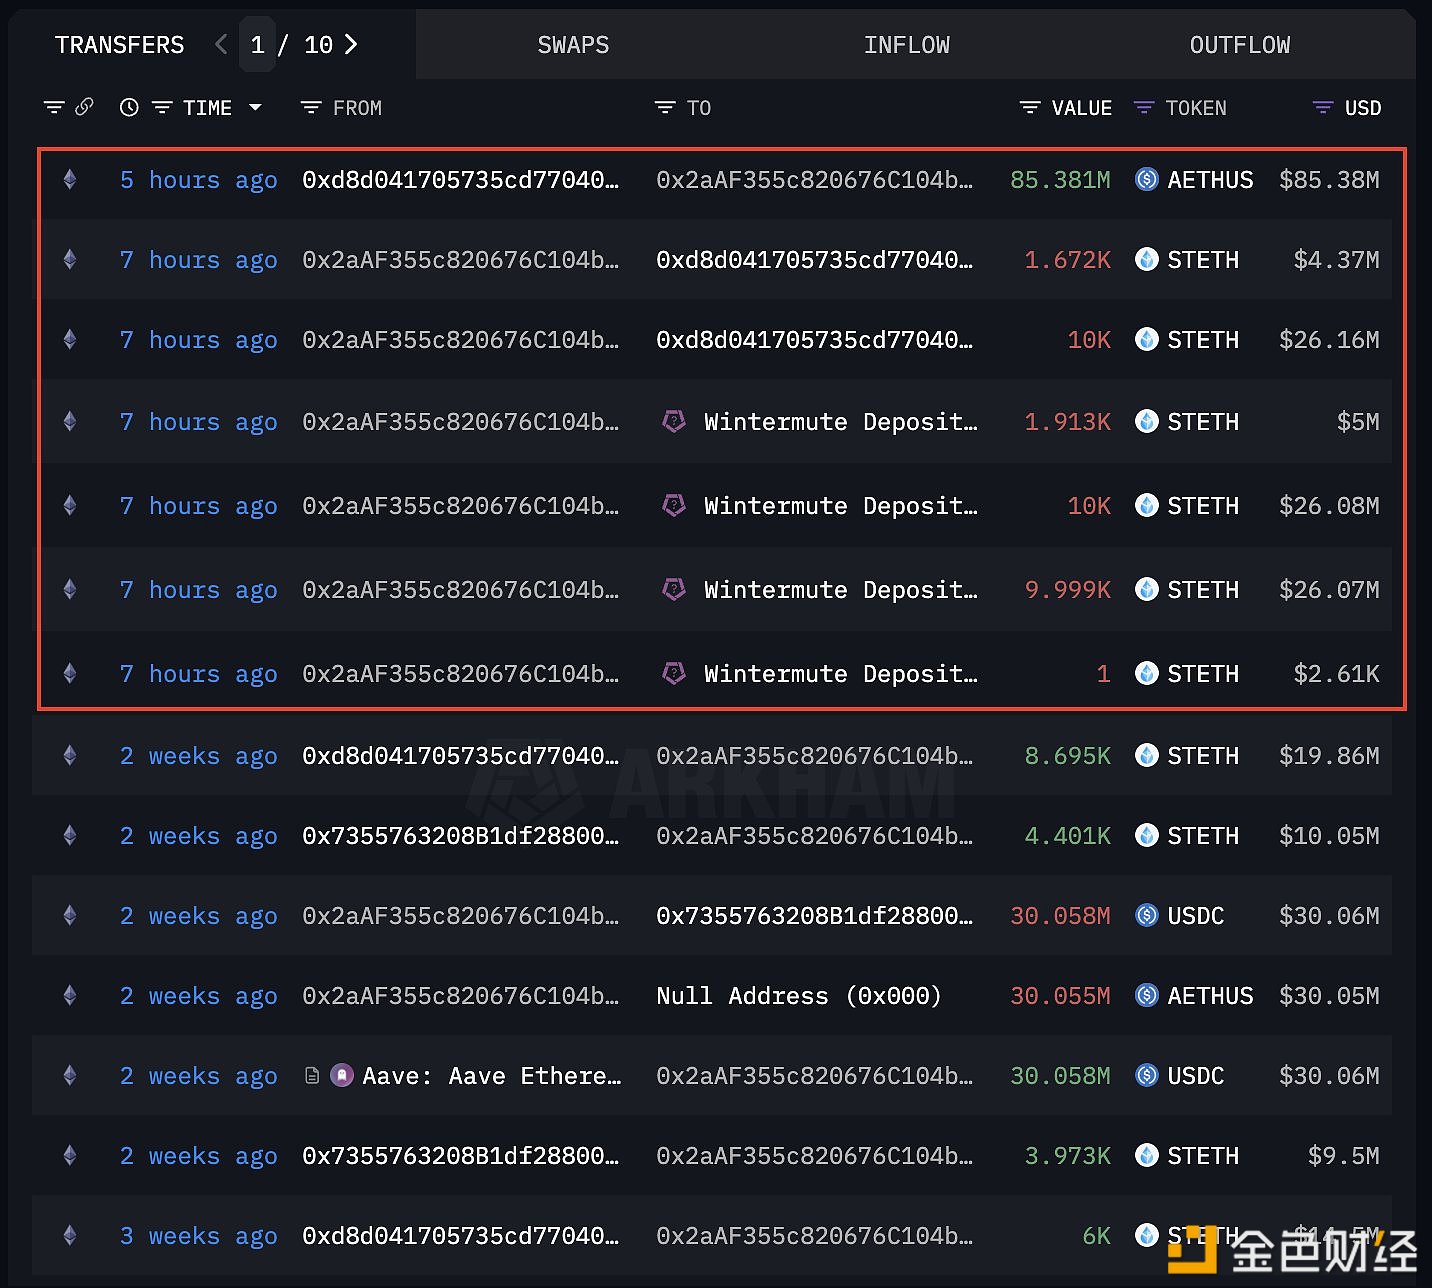The height and width of the screenshot is (1288, 1432).
Task: Expand the TIME sort dropdown arrow
Action: [255, 107]
